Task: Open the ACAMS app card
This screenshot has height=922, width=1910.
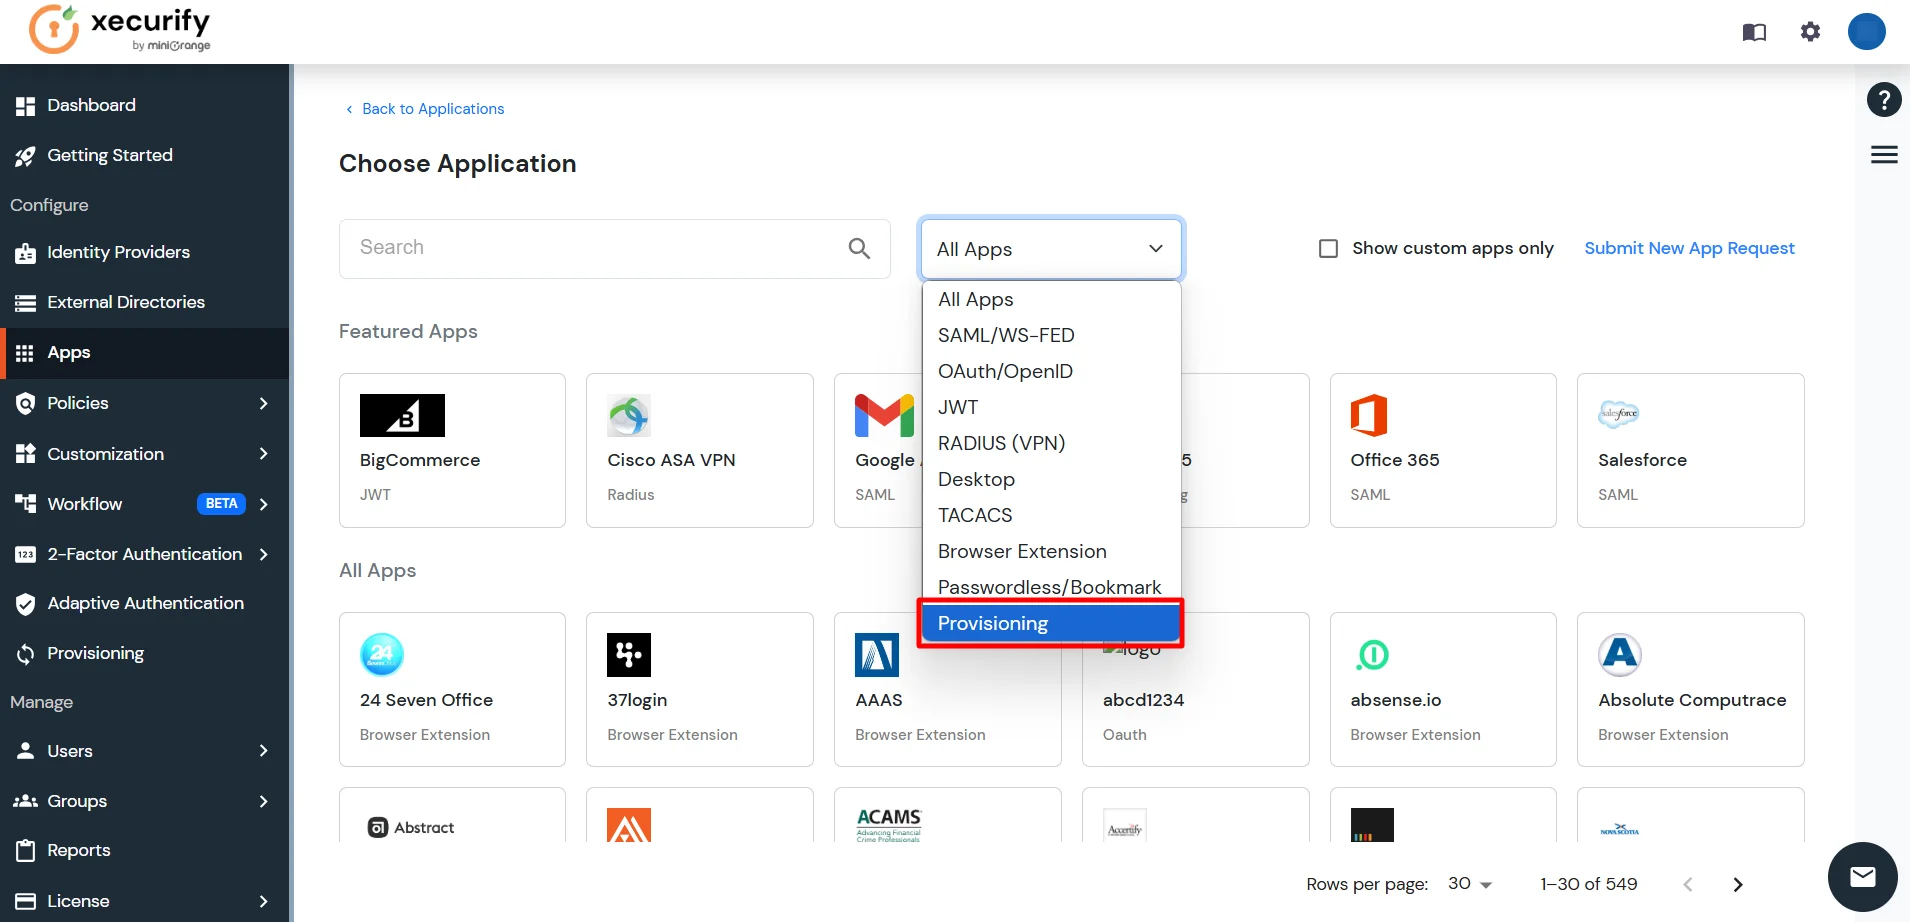Action: tap(948, 815)
